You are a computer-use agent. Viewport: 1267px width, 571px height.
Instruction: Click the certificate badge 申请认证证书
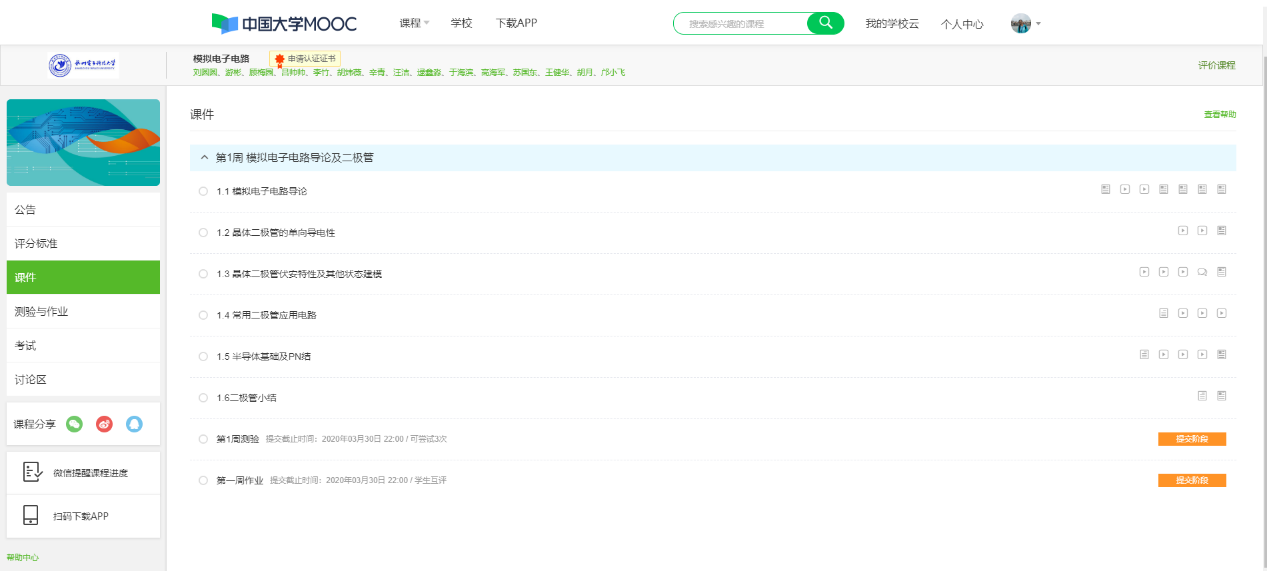click(305, 59)
